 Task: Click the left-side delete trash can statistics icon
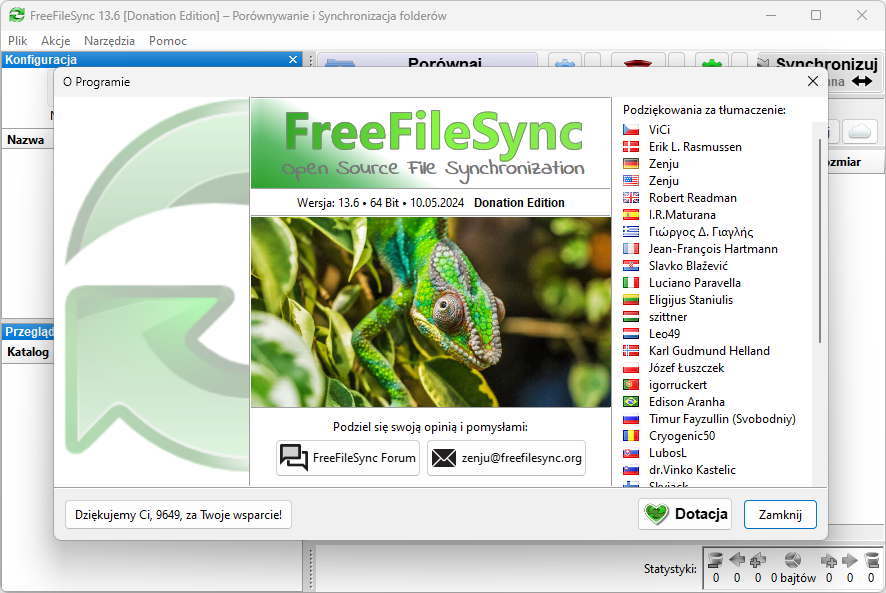pyautogui.click(x=715, y=560)
